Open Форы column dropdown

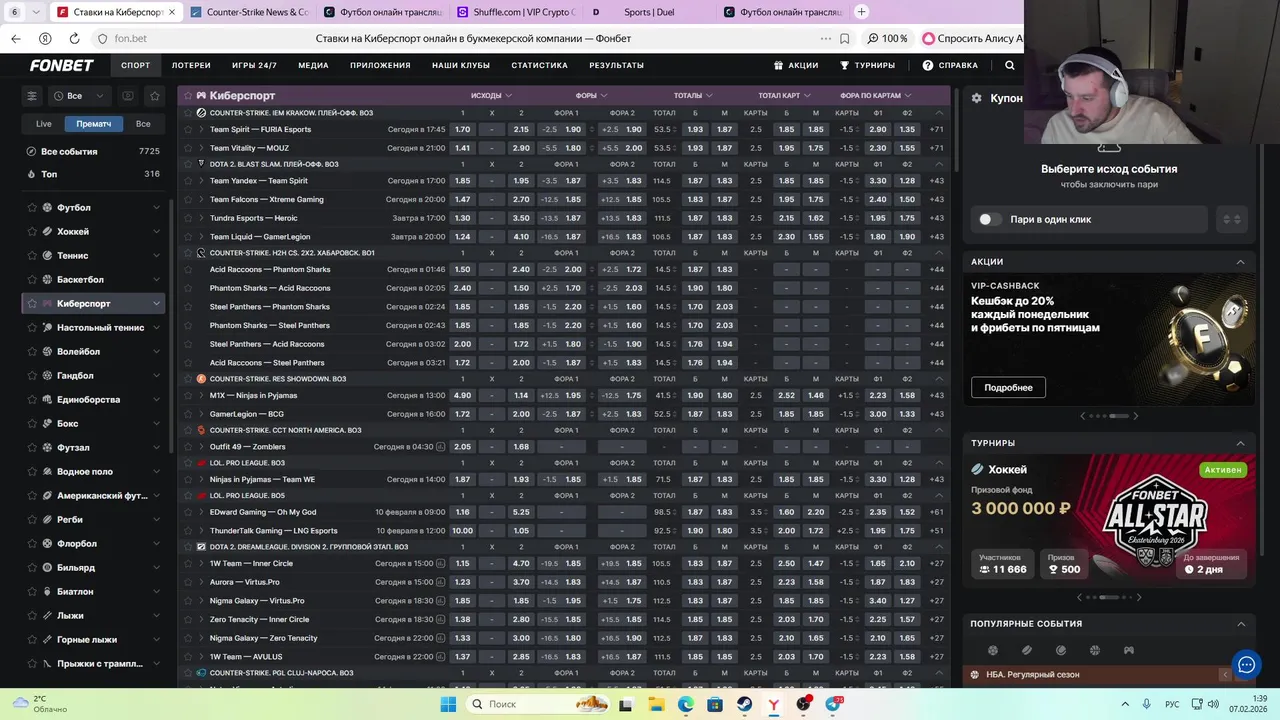click(x=592, y=95)
